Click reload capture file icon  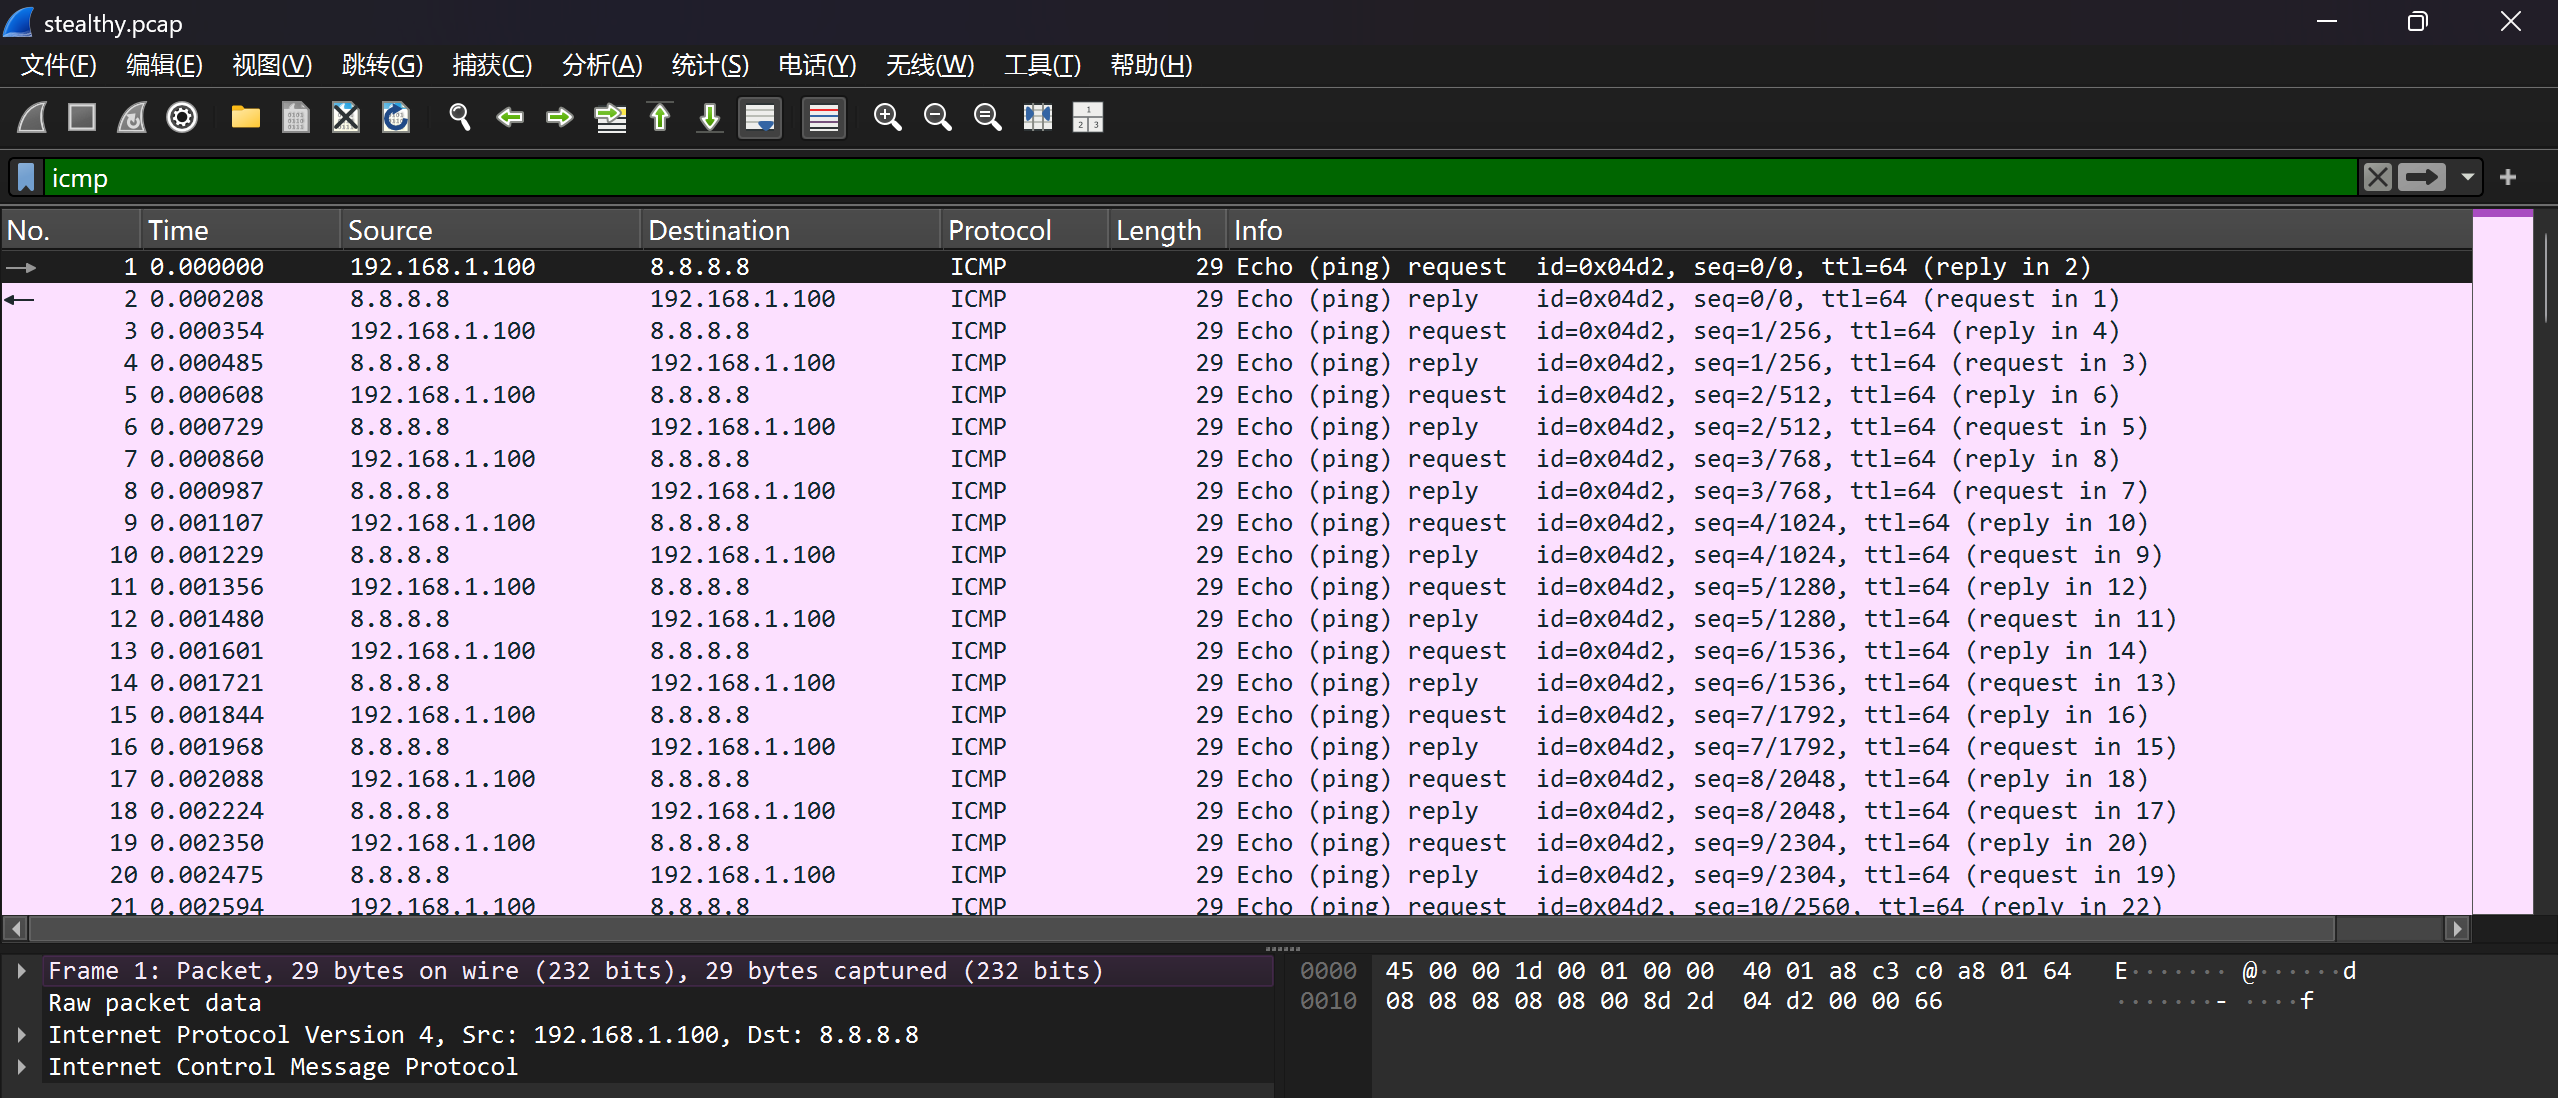click(396, 118)
